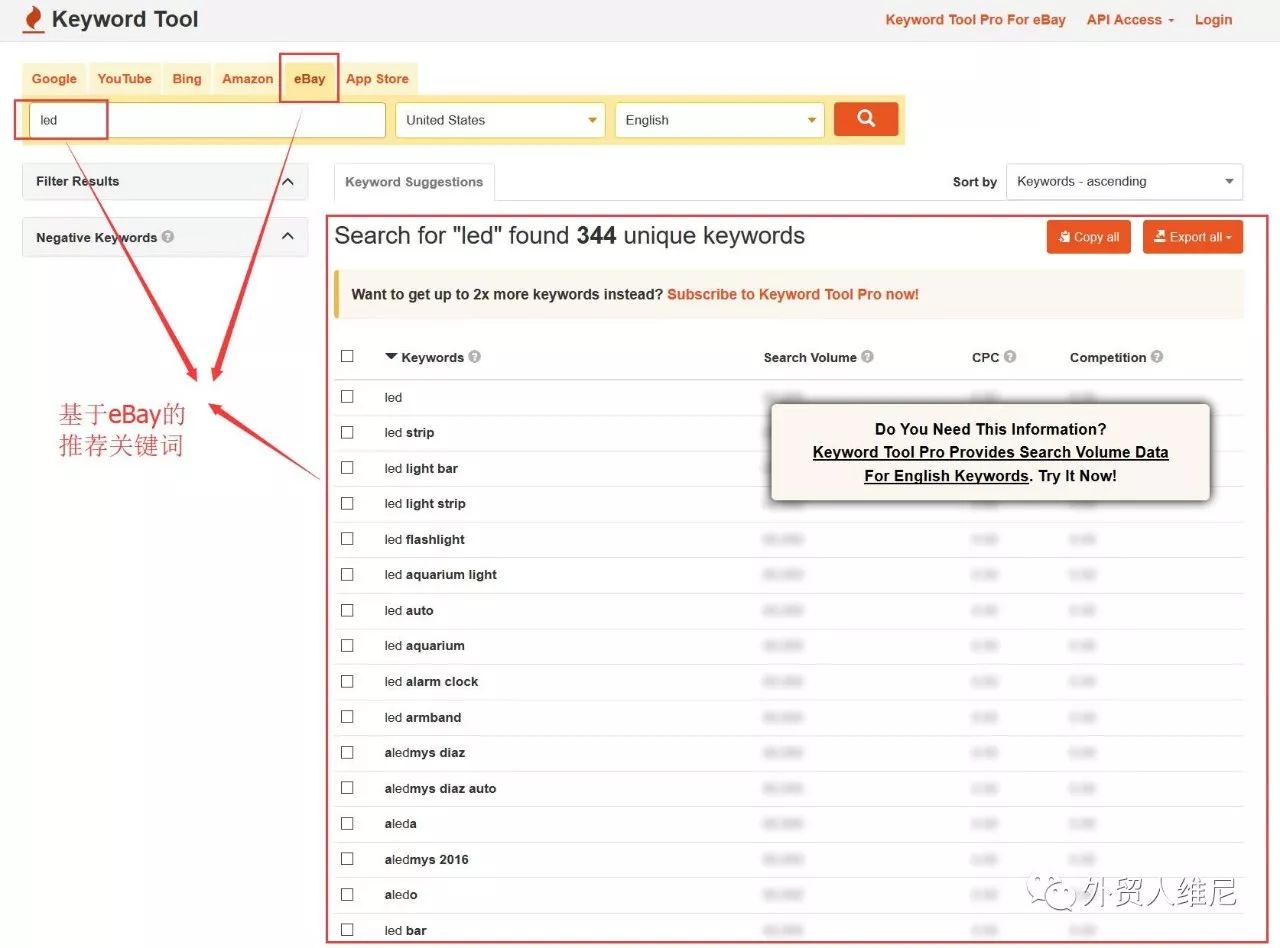Select the Keyword Suggestions tab
This screenshot has width=1280, height=948.
point(414,182)
